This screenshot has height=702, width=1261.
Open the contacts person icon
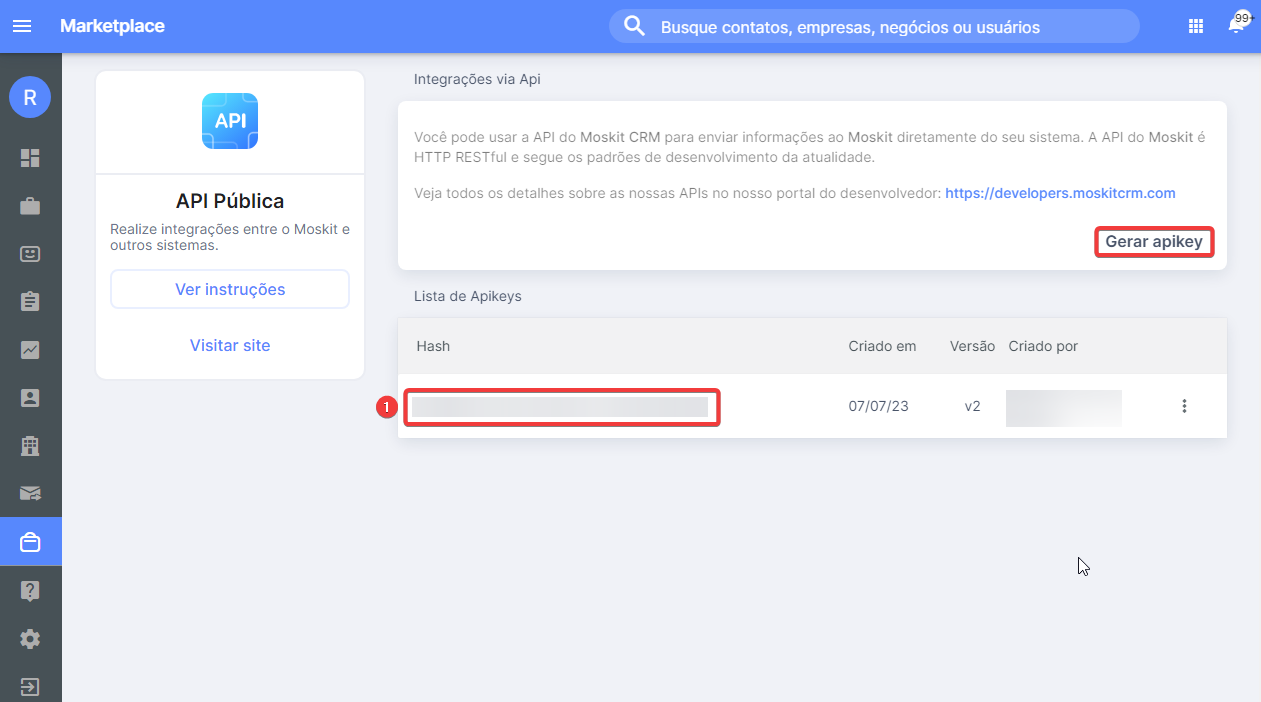(x=30, y=398)
